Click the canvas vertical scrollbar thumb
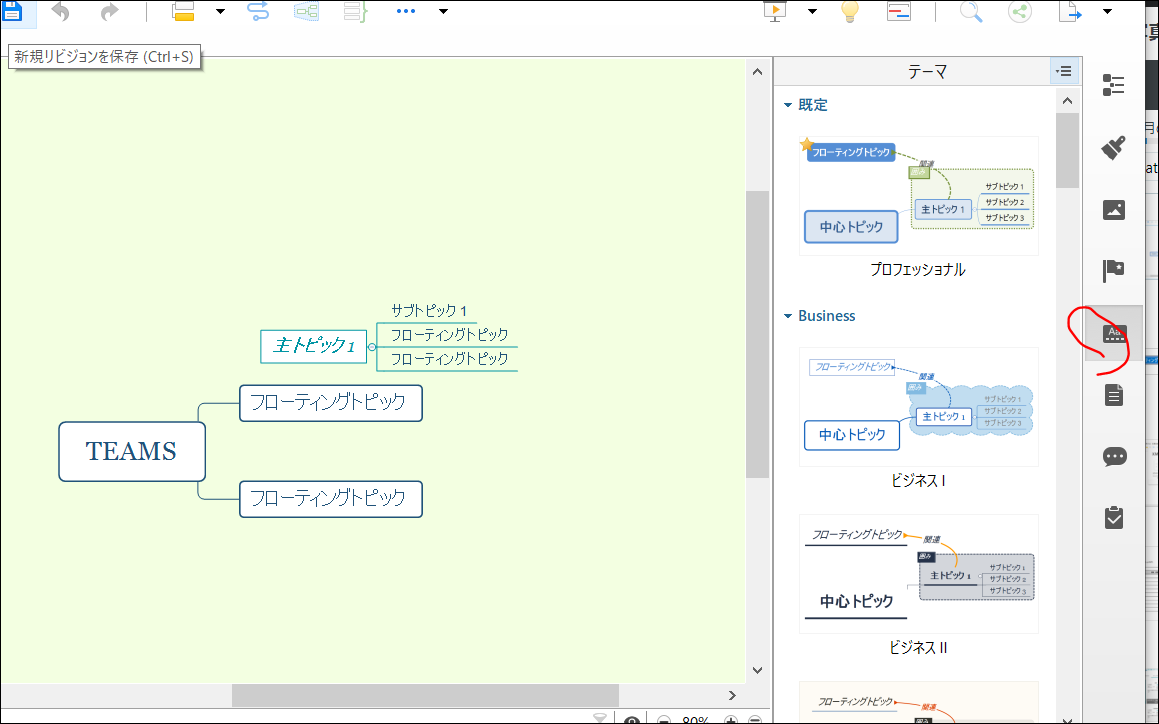Screen dimensions: 1159x724 pyautogui.click(x=757, y=334)
